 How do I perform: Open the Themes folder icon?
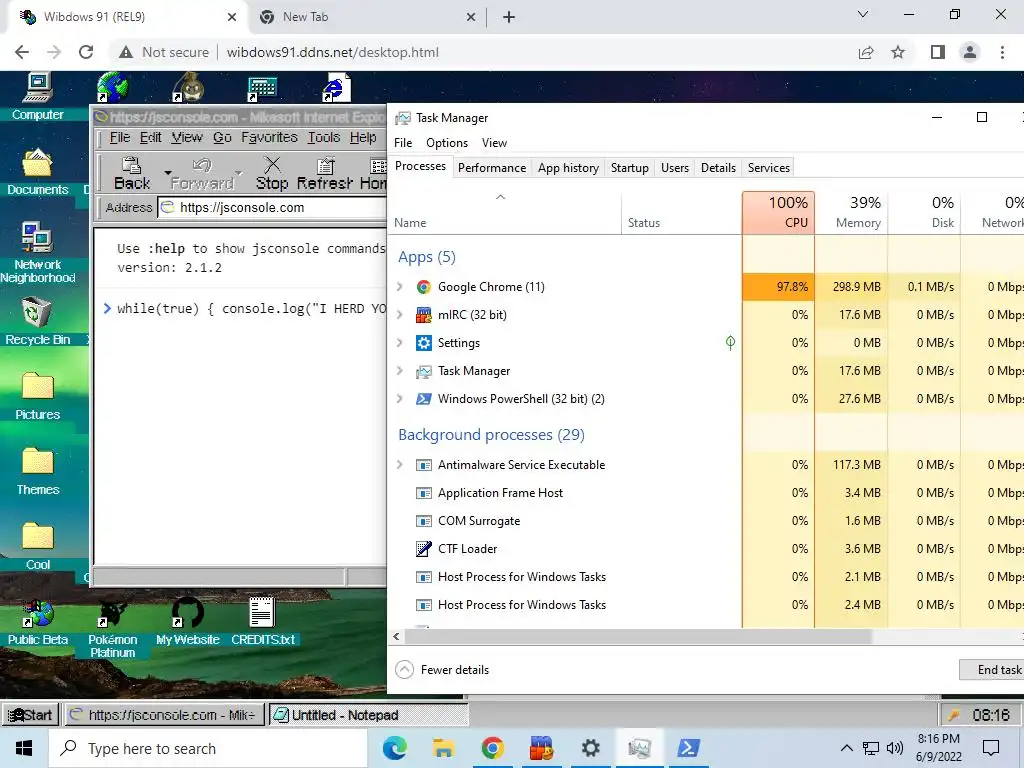click(37, 472)
